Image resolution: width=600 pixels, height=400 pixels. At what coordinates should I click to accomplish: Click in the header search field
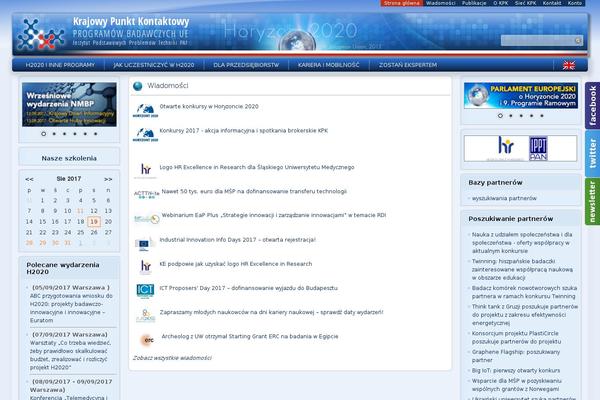click(538, 40)
